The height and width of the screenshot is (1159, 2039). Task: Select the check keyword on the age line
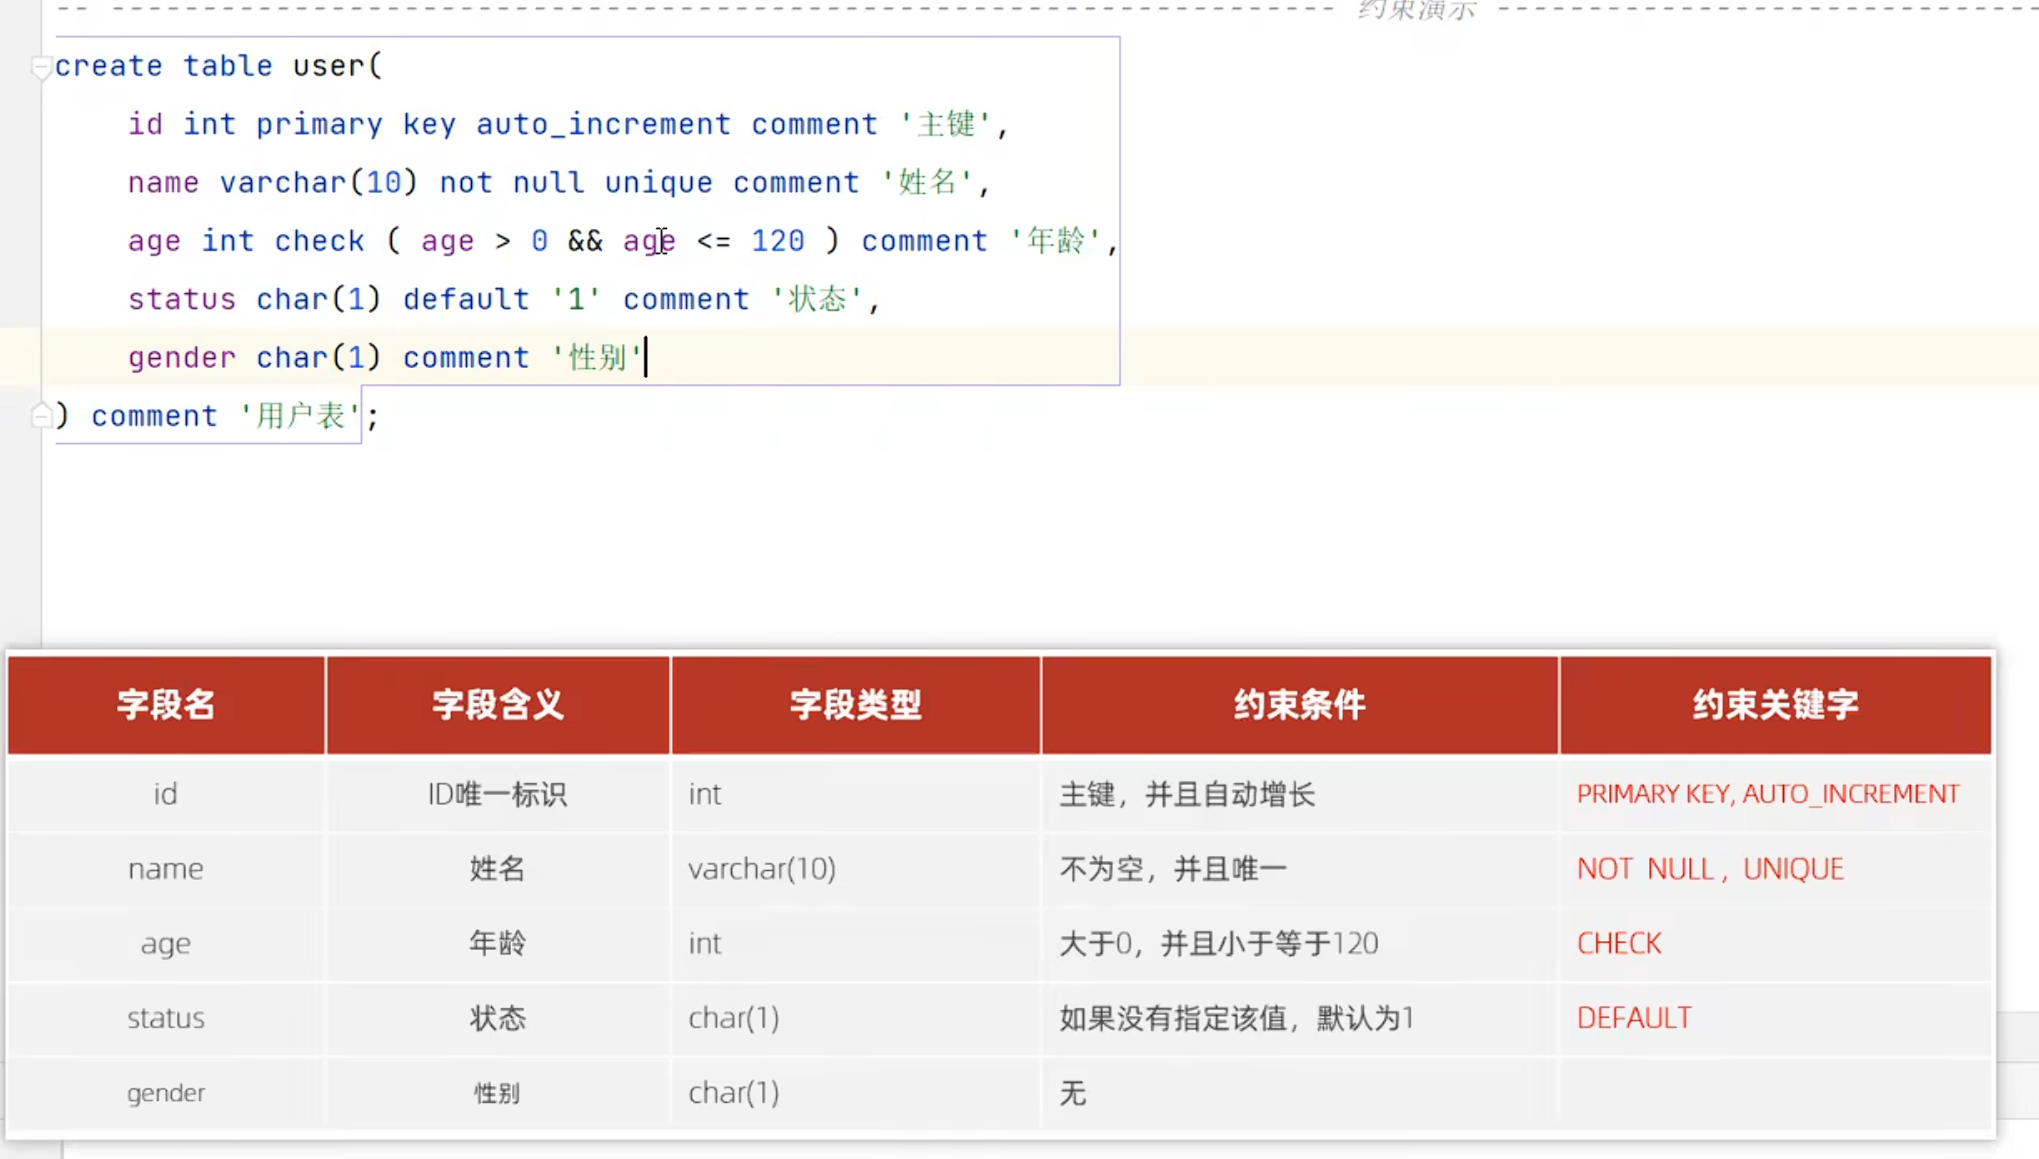pyautogui.click(x=319, y=240)
